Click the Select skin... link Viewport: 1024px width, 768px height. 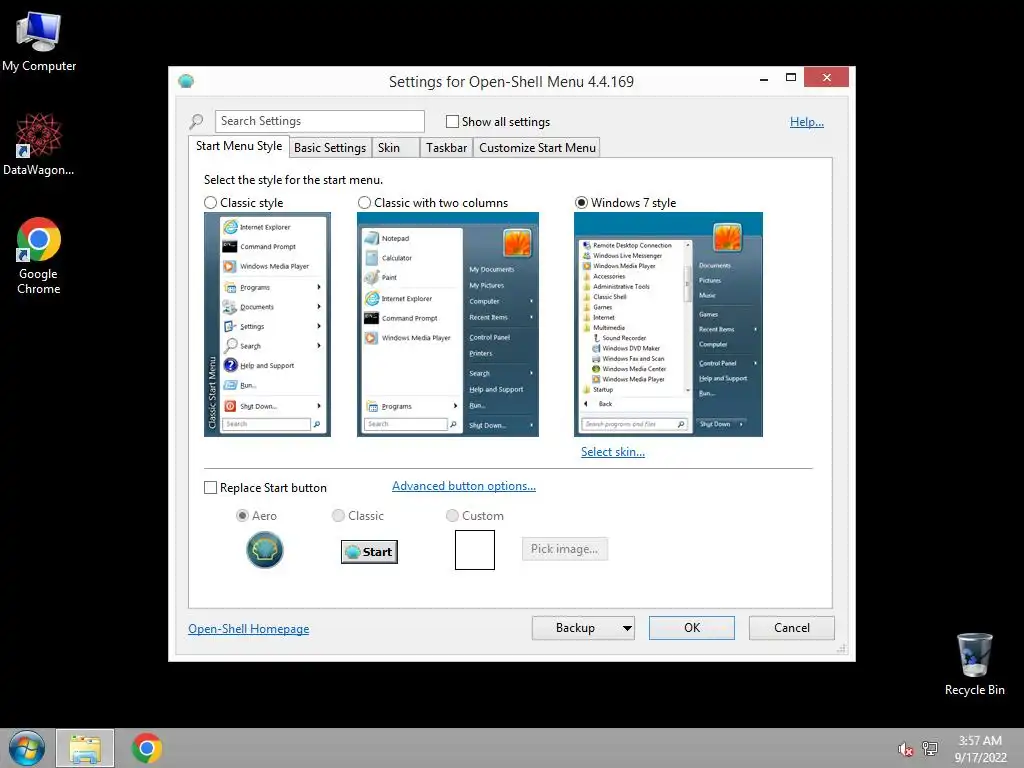point(613,452)
